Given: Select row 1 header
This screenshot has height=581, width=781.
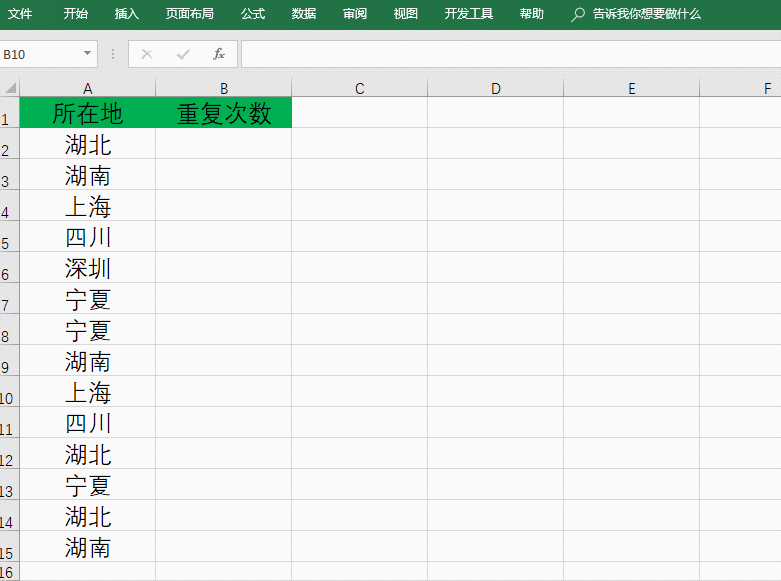Looking at the screenshot, I should coord(9,113).
